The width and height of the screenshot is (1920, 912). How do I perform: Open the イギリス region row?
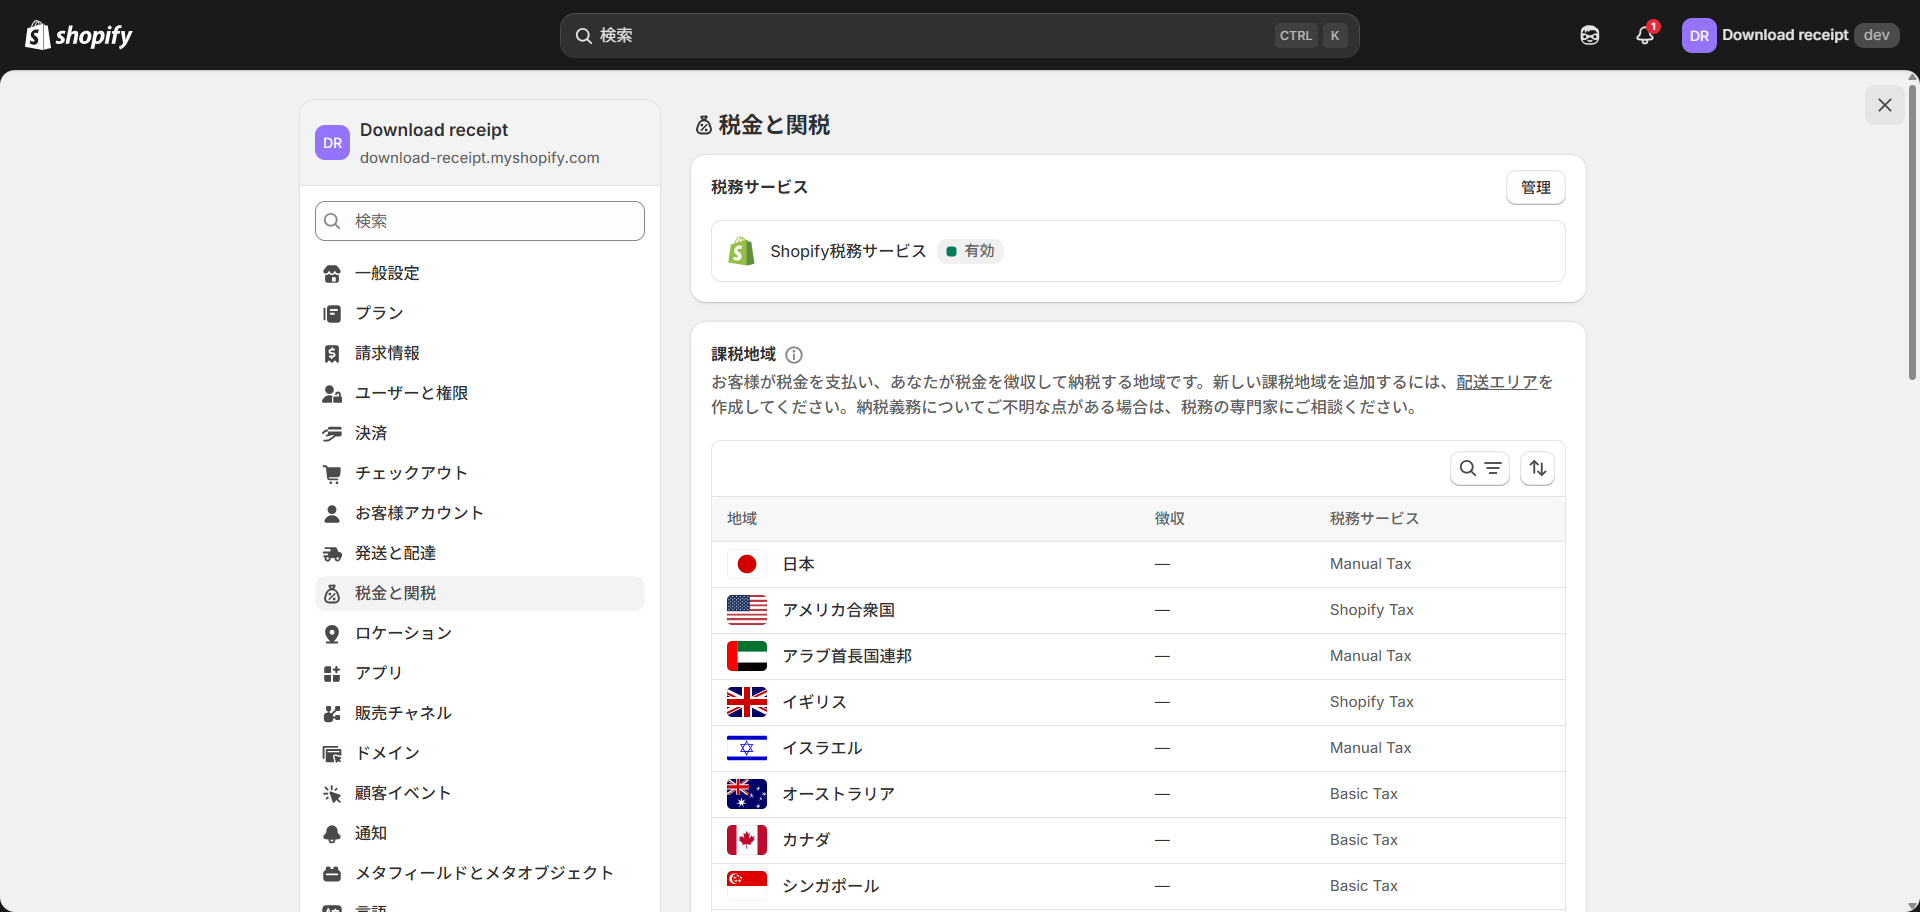(1138, 702)
